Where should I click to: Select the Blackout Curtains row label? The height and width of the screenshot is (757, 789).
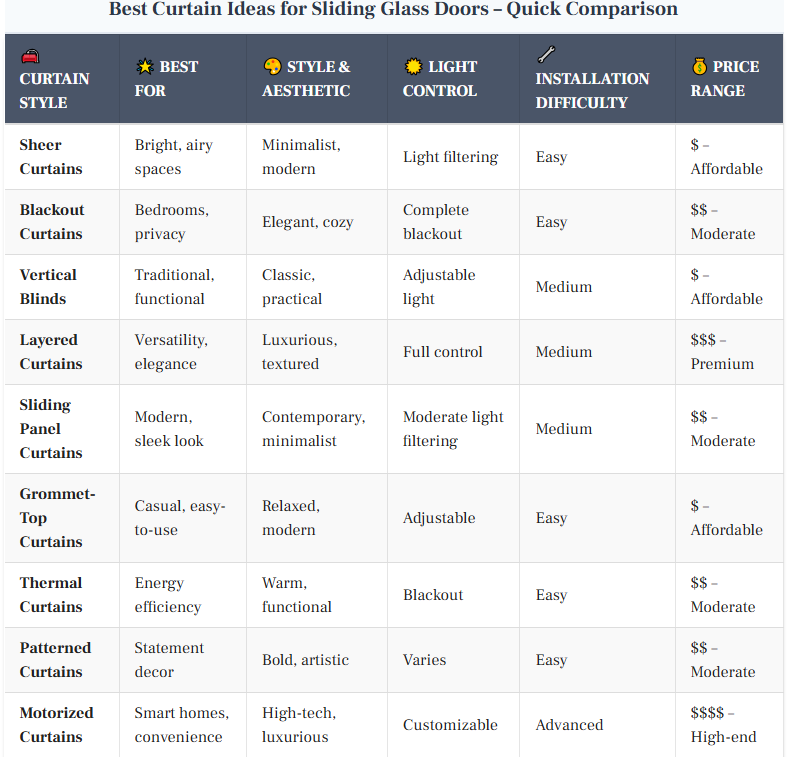[x=52, y=222]
